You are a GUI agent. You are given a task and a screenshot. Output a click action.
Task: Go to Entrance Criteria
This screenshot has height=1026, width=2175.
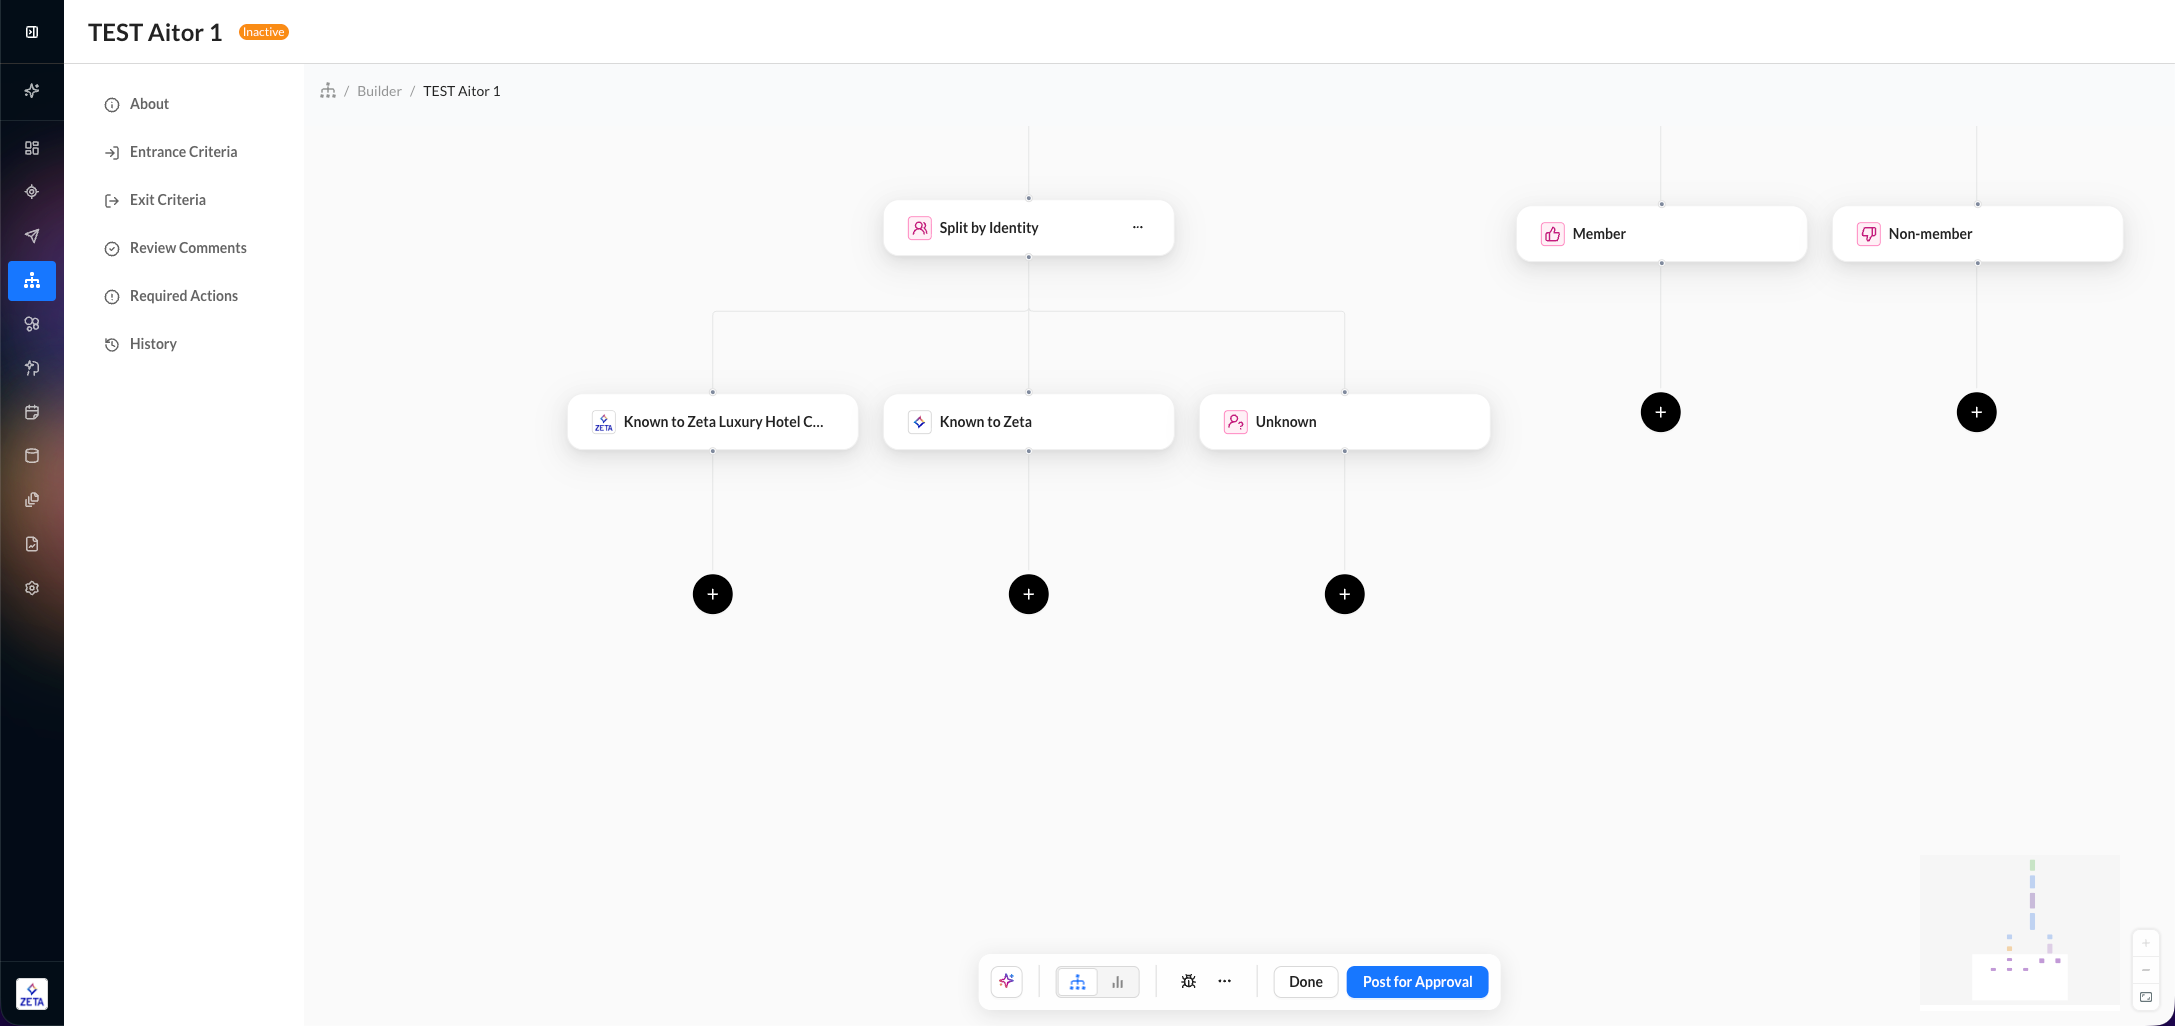(171, 152)
